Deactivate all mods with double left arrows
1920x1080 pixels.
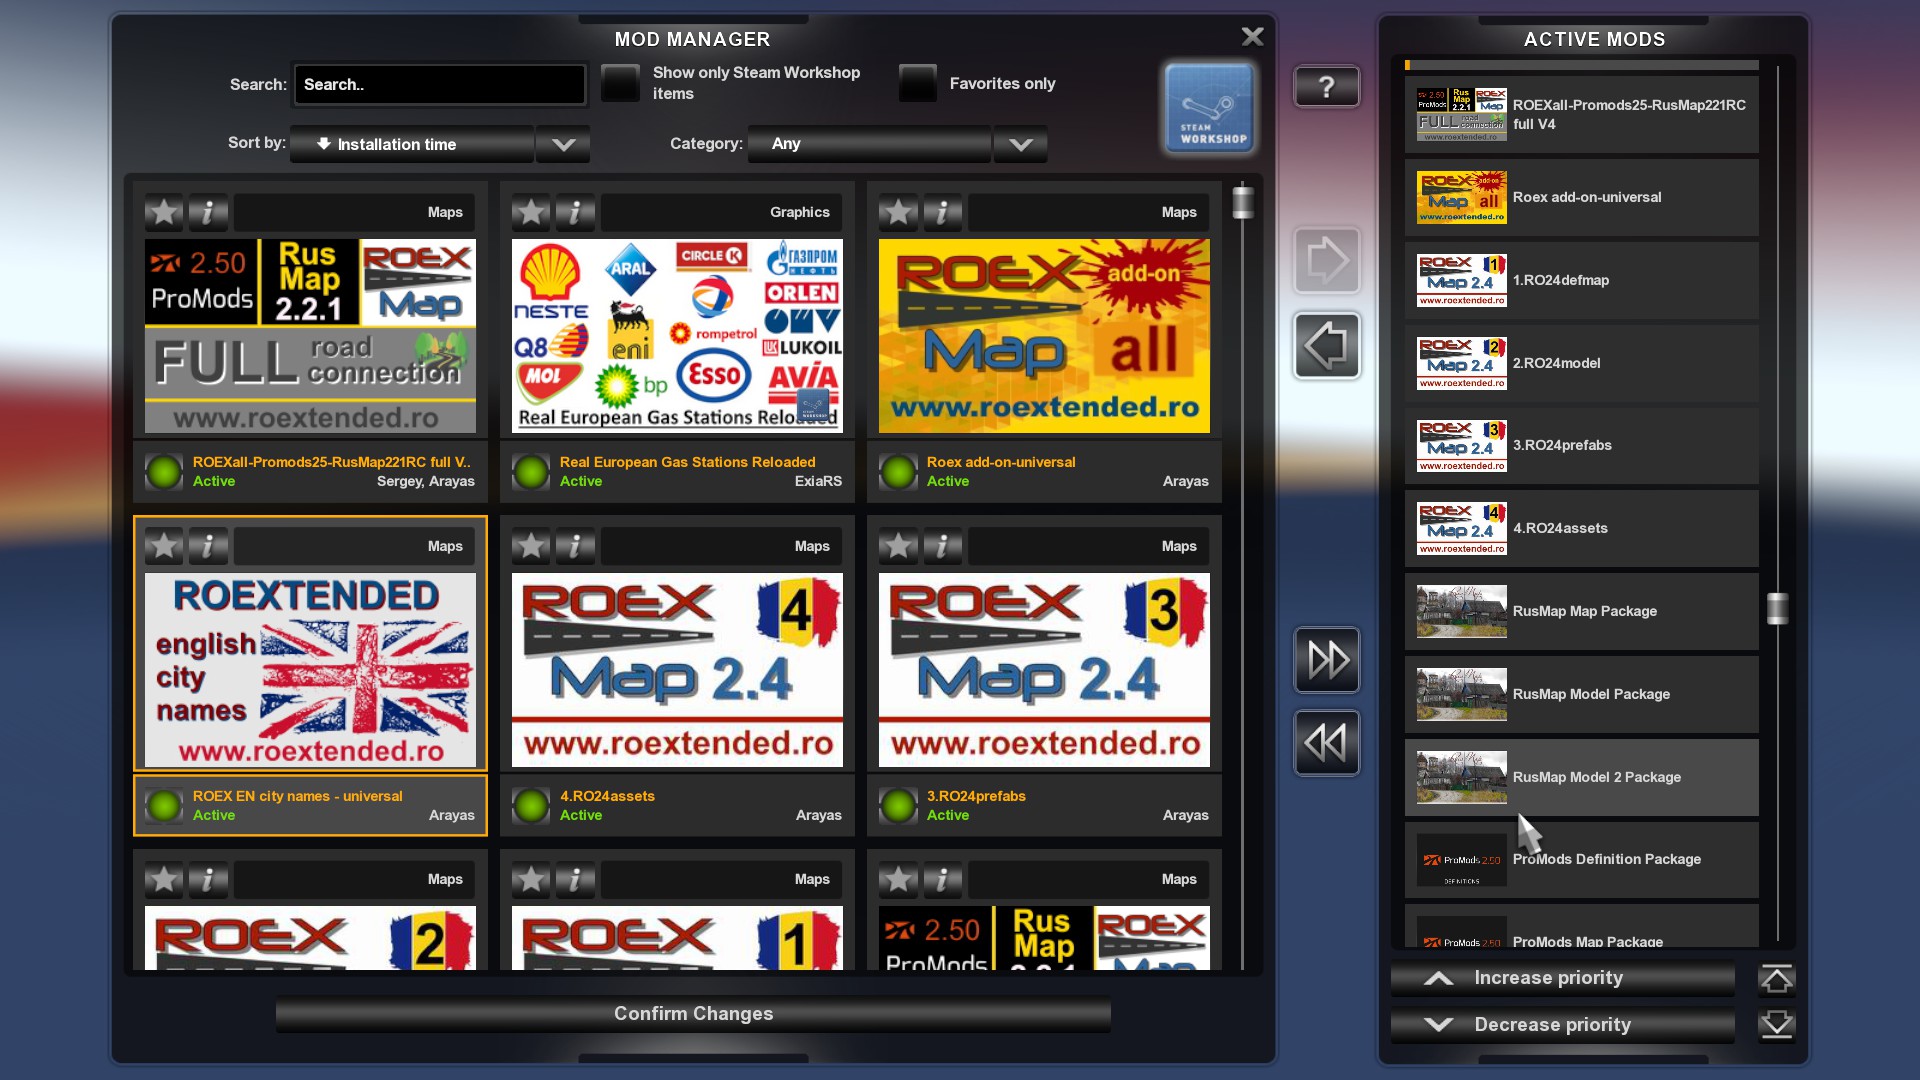coord(1327,743)
